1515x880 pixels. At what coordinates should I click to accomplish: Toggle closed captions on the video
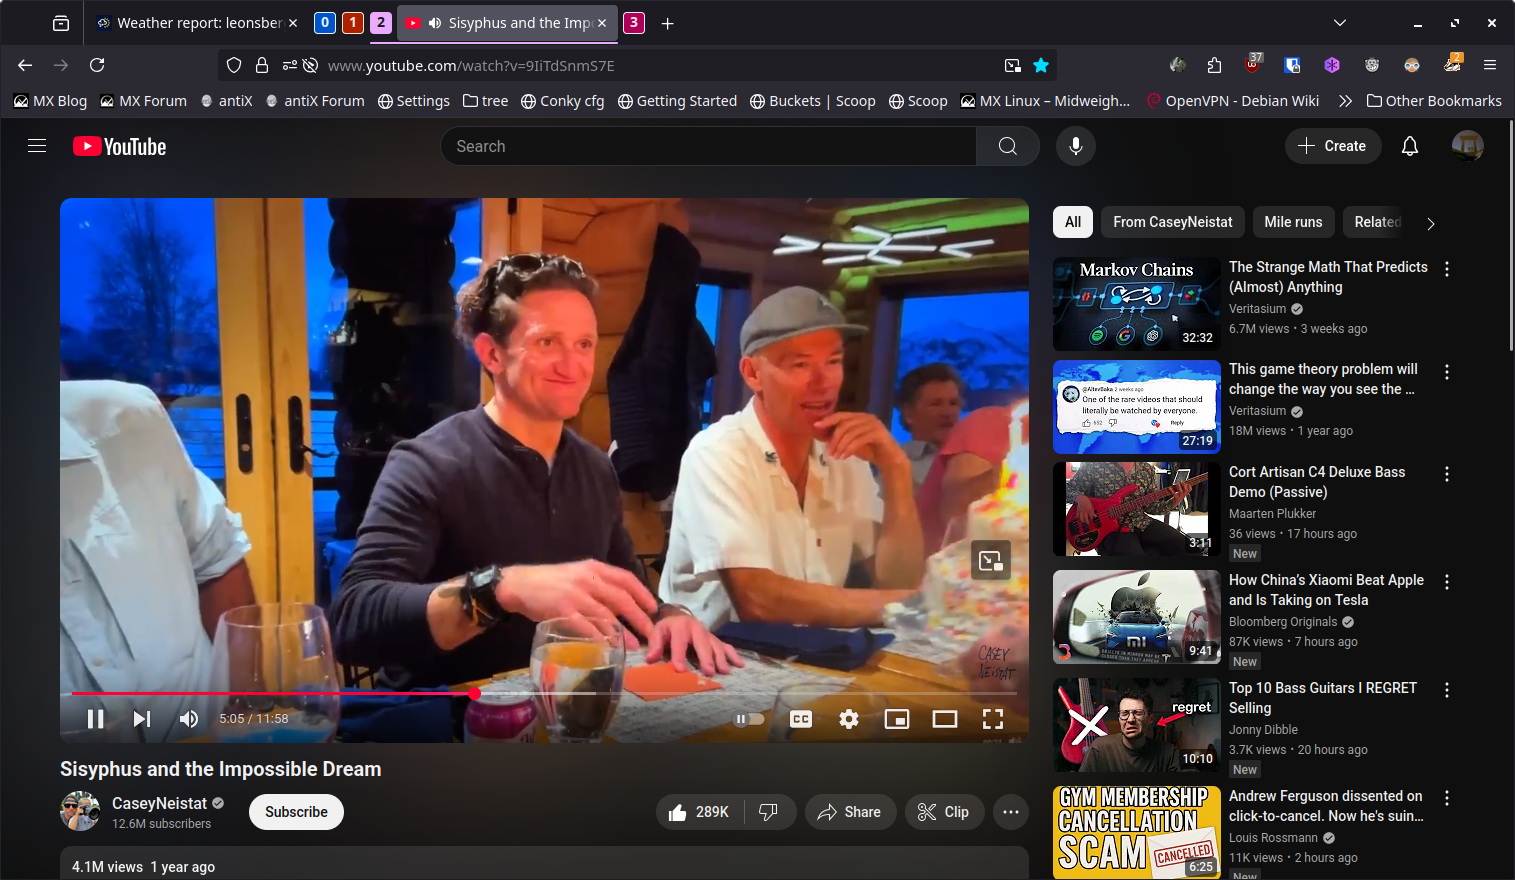(x=801, y=719)
